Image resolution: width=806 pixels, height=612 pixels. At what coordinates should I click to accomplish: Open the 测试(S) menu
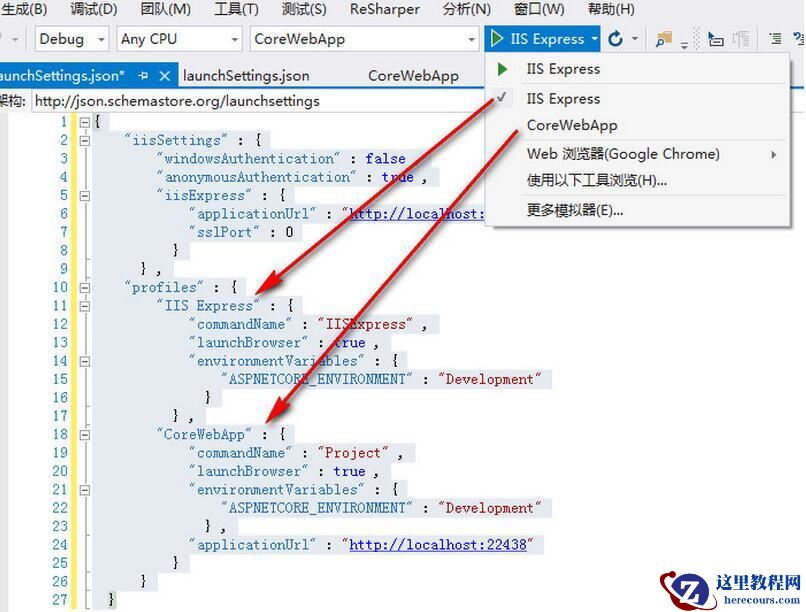304,9
